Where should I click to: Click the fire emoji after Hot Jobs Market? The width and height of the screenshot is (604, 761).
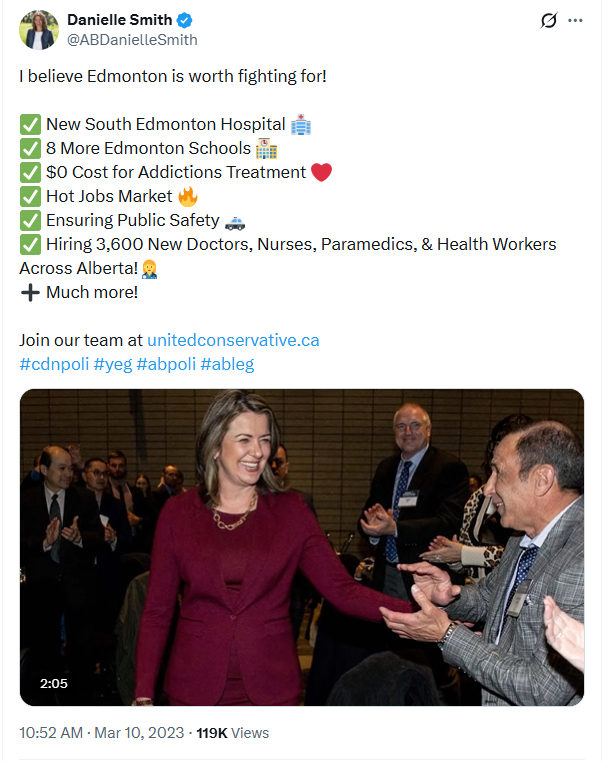pos(188,197)
